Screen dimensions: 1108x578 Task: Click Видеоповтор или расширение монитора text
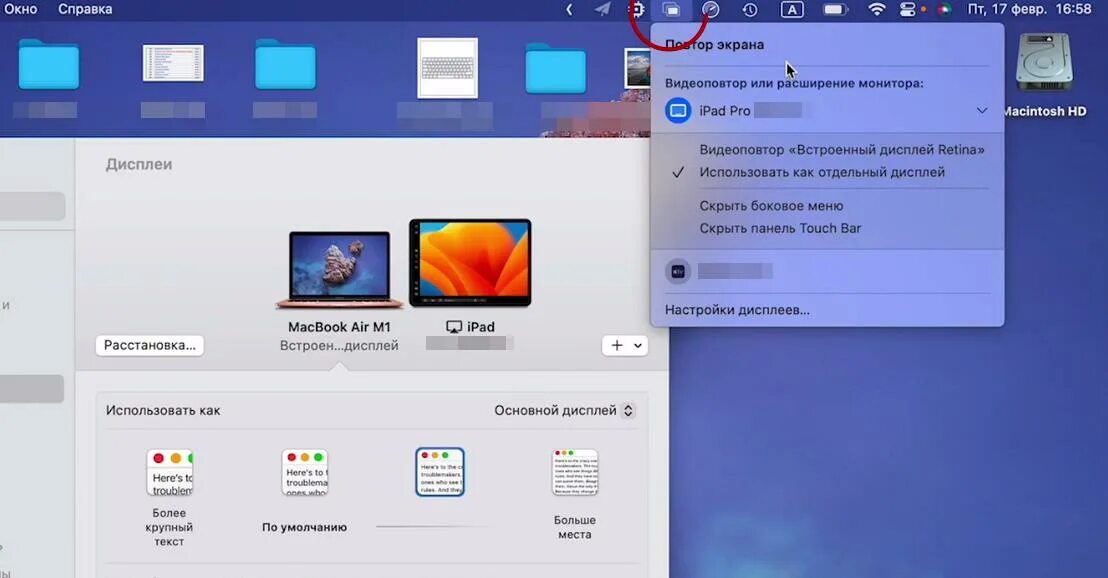[x=794, y=83]
